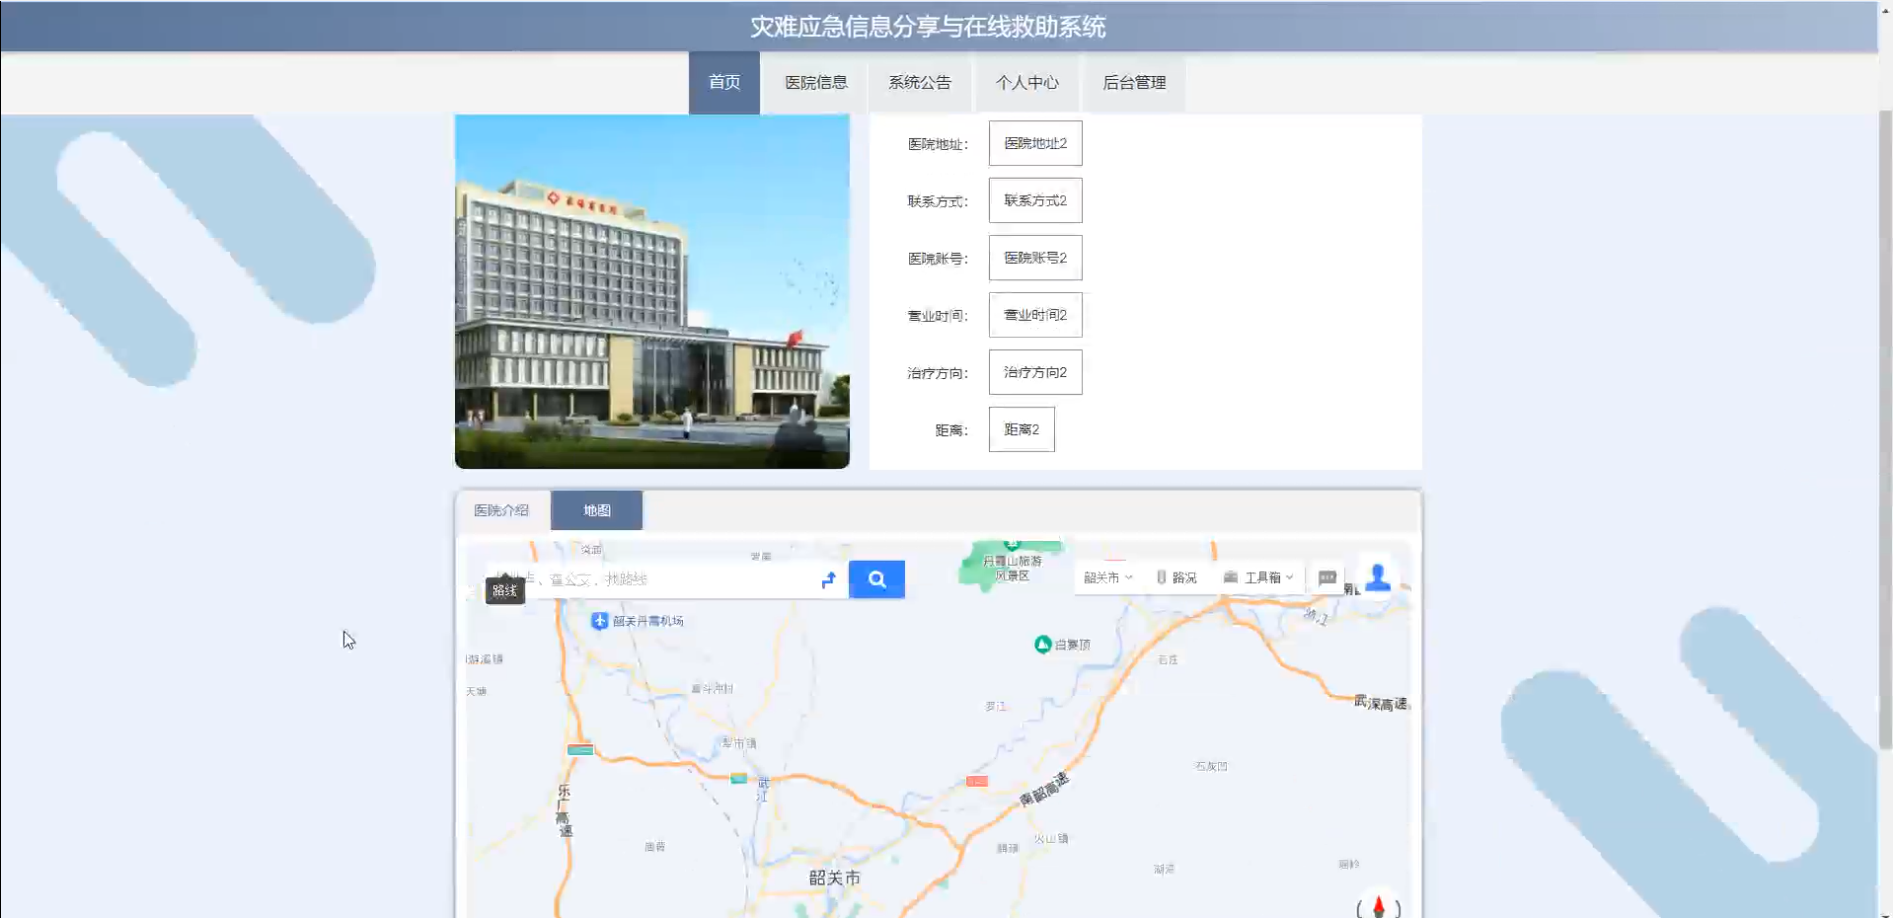Click the 犁市镇 place label
The image size is (1893, 918).
point(739,743)
